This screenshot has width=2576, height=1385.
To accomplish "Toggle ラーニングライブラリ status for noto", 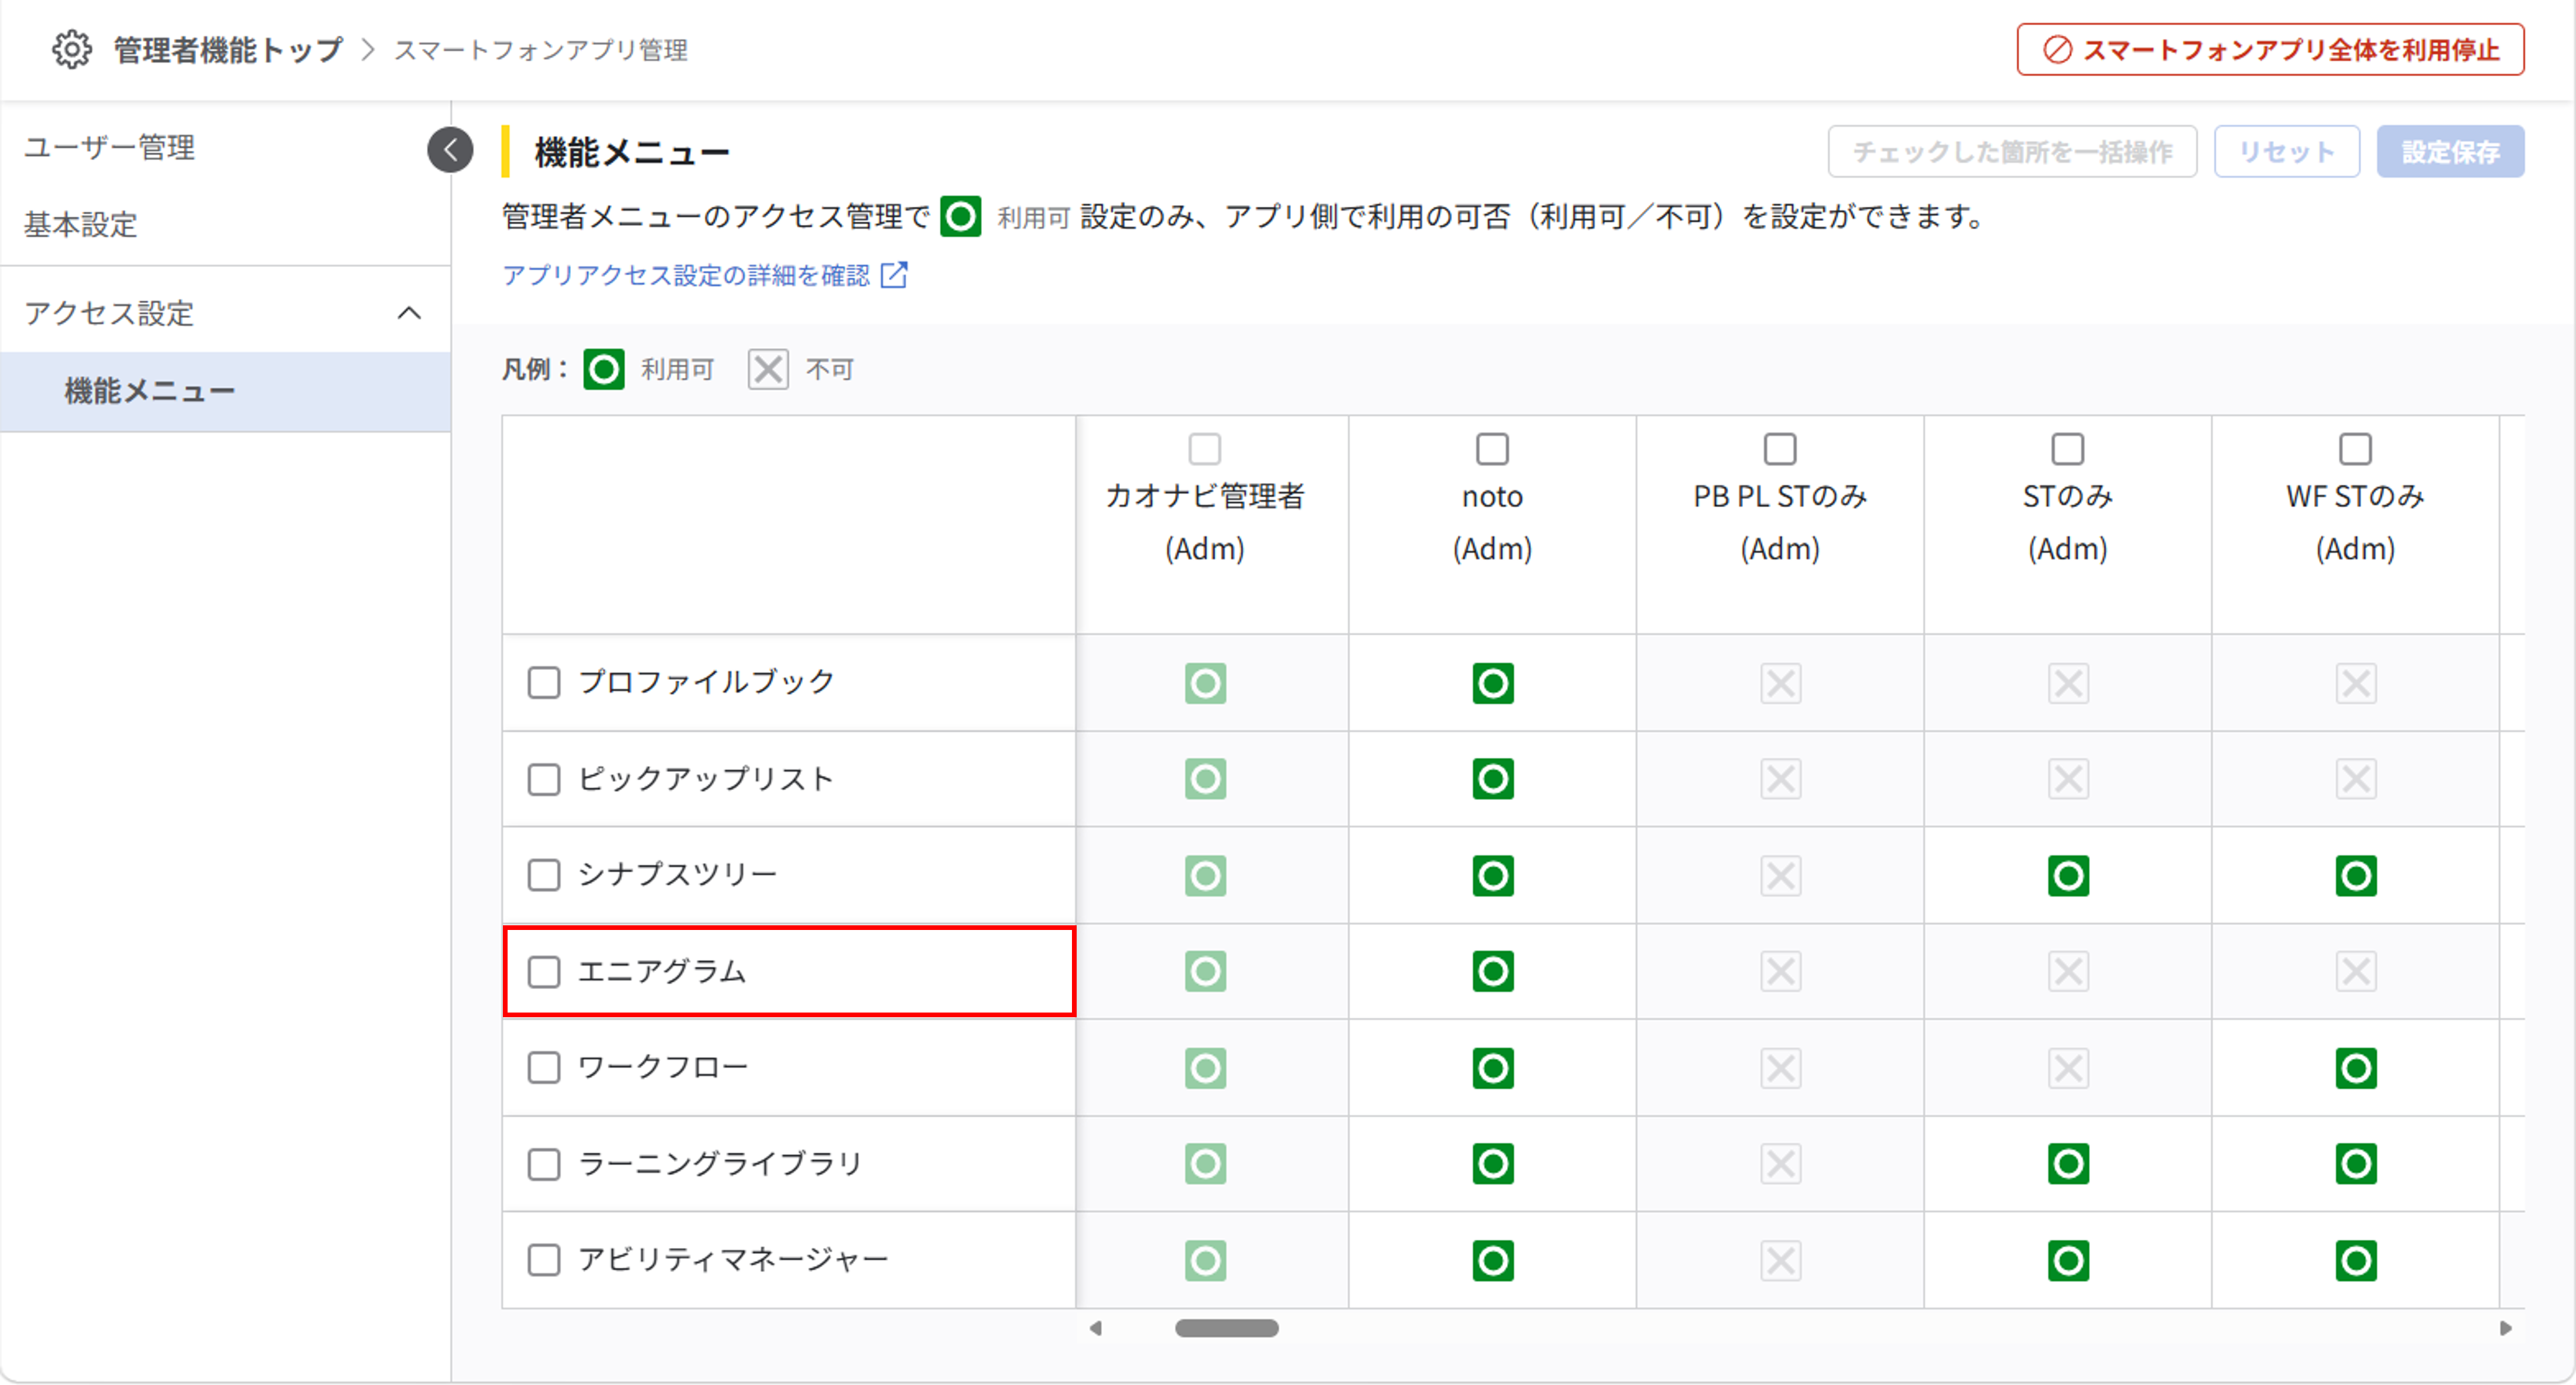I will click(x=1492, y=1164).
